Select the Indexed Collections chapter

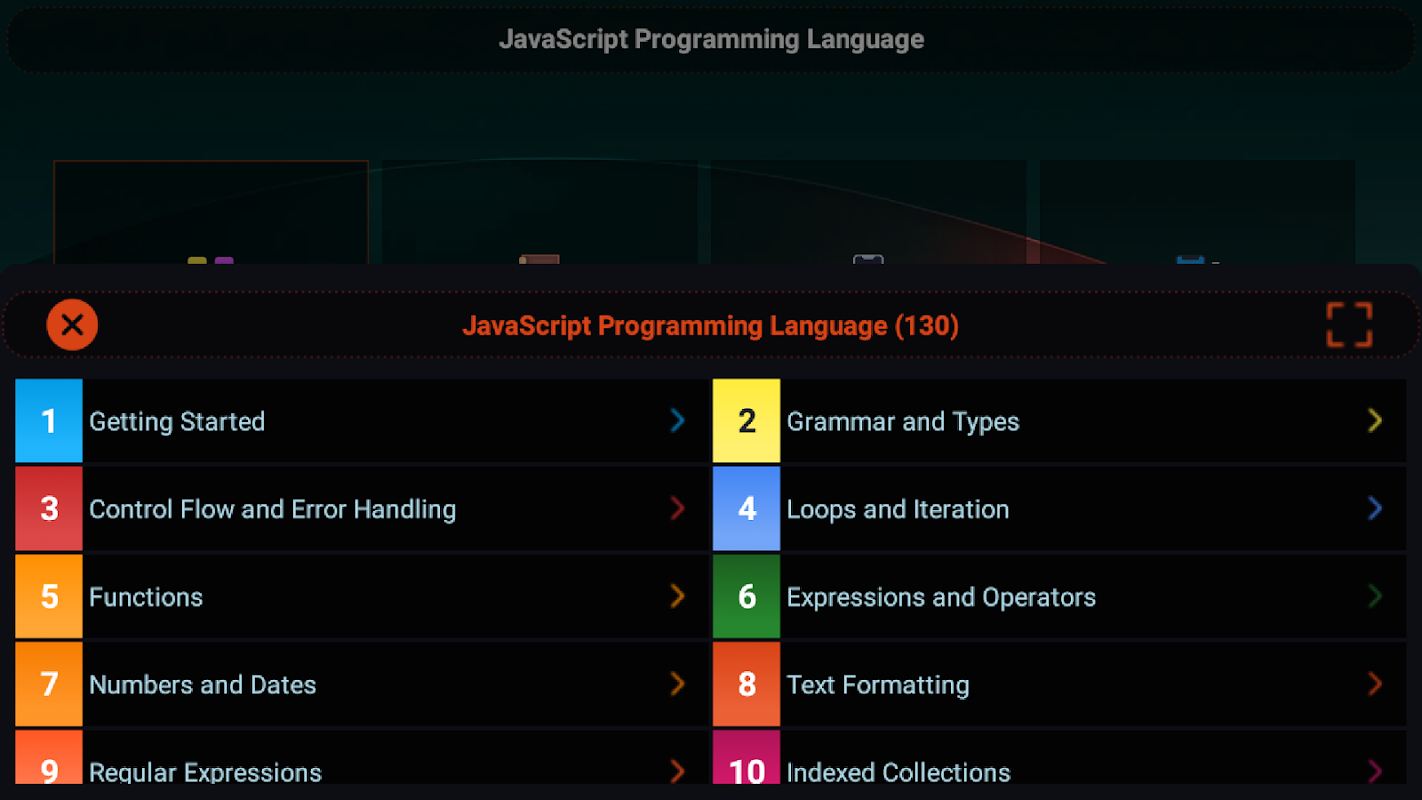point(898,771)
